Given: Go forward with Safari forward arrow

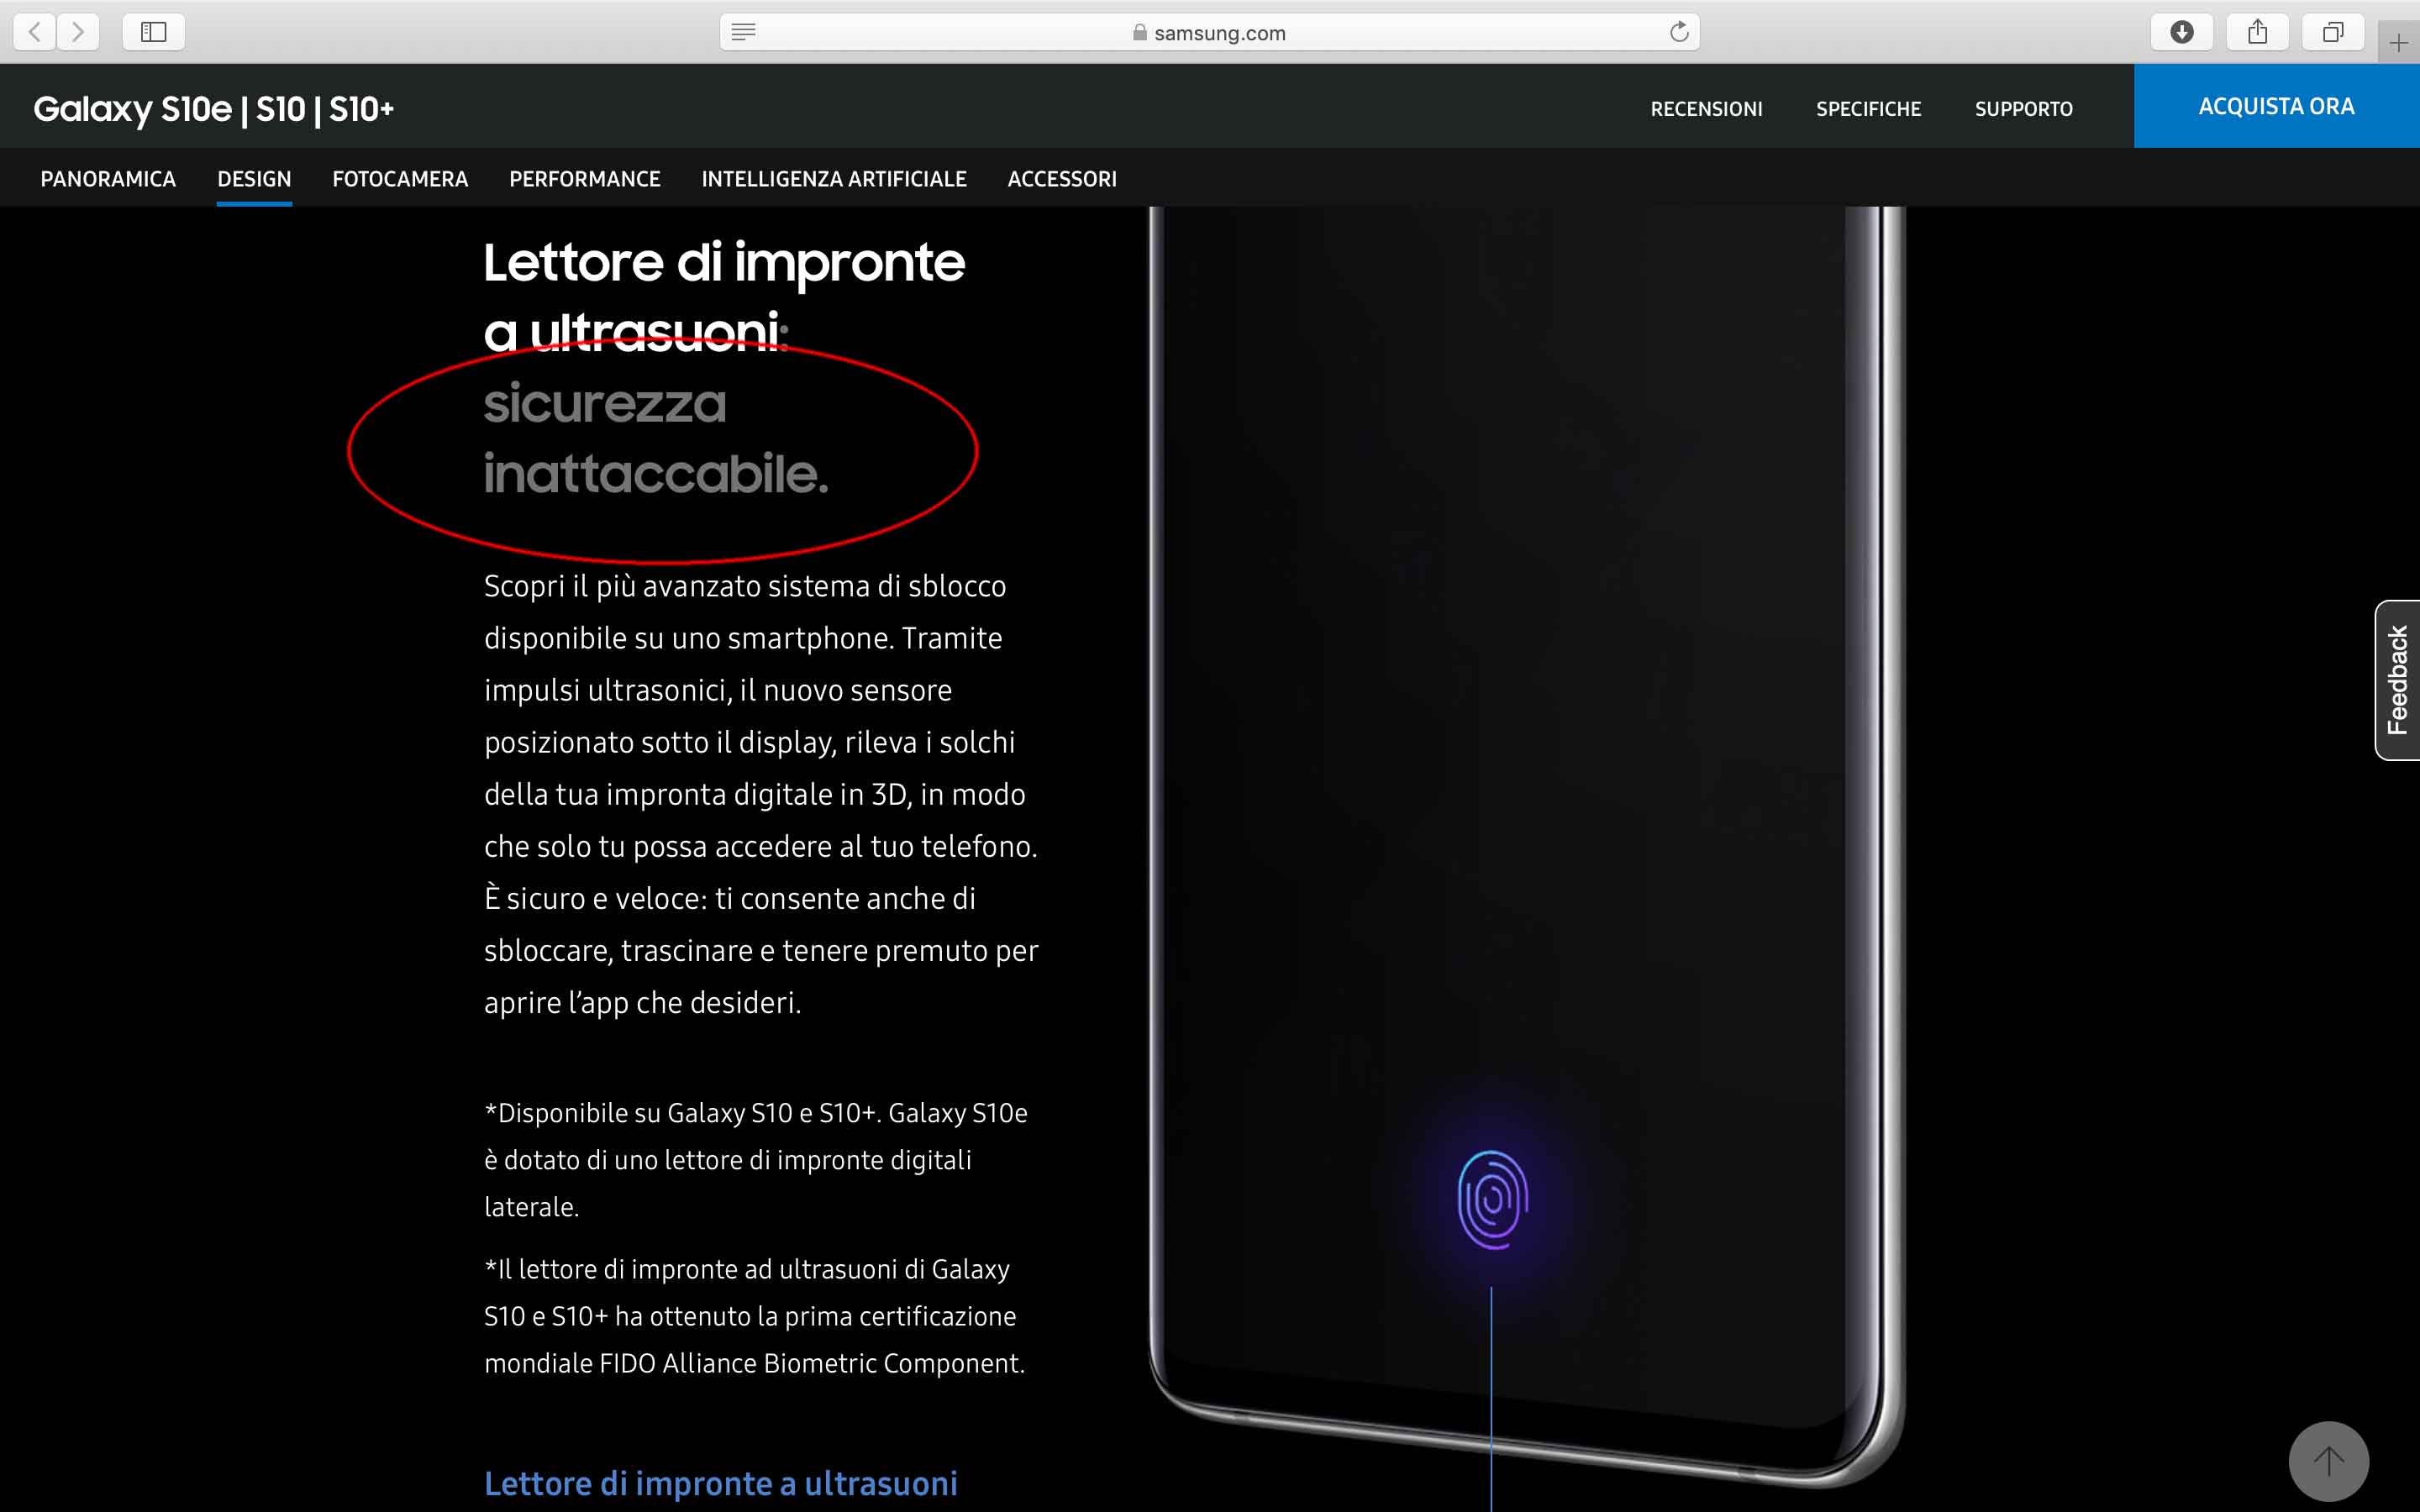Looking at the screenshot, I should pyautogui.click(x=78, y=32).
